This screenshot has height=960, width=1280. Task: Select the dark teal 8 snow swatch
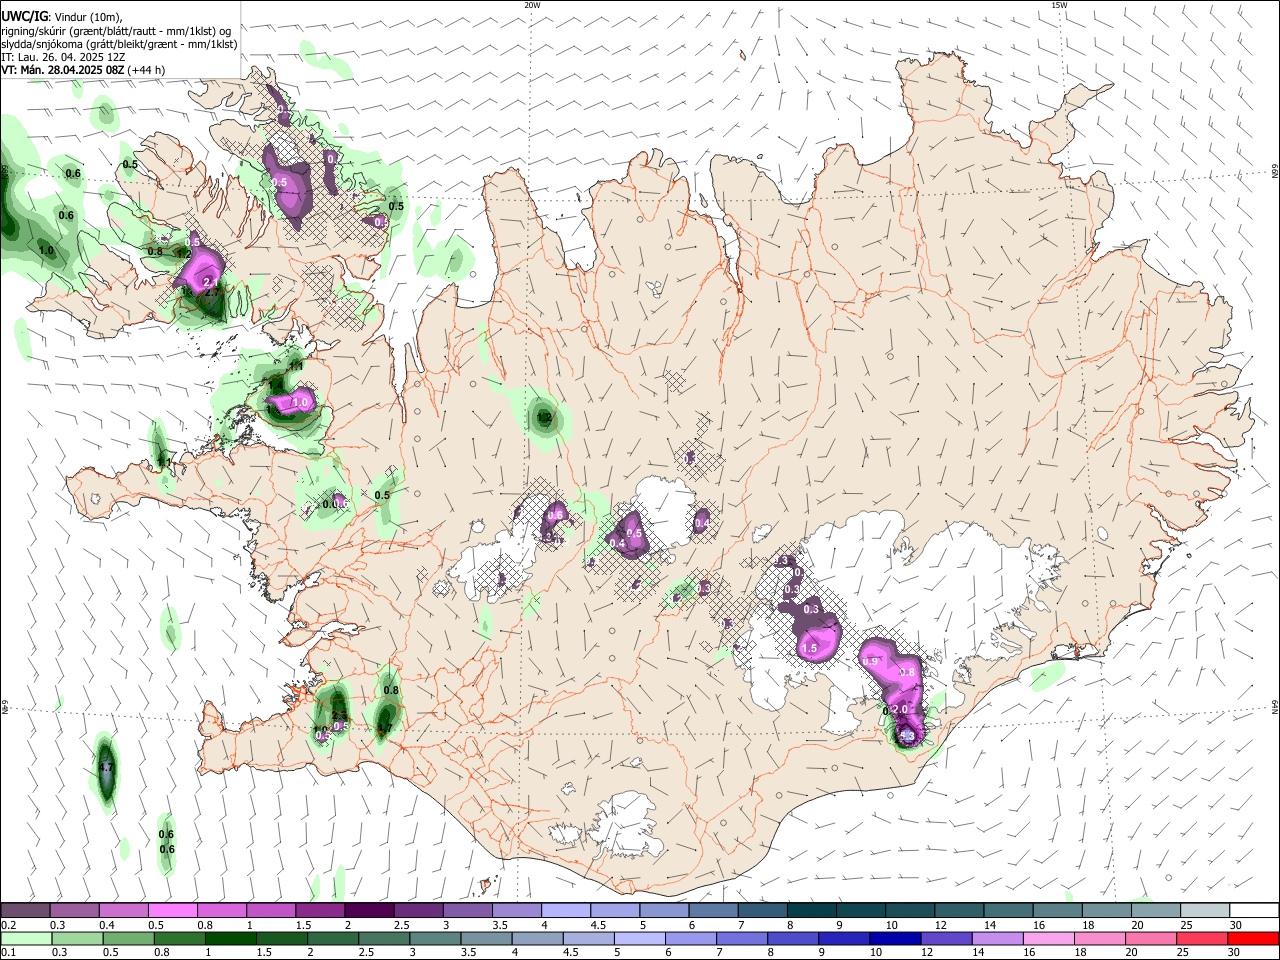click(x=811, y=910)
